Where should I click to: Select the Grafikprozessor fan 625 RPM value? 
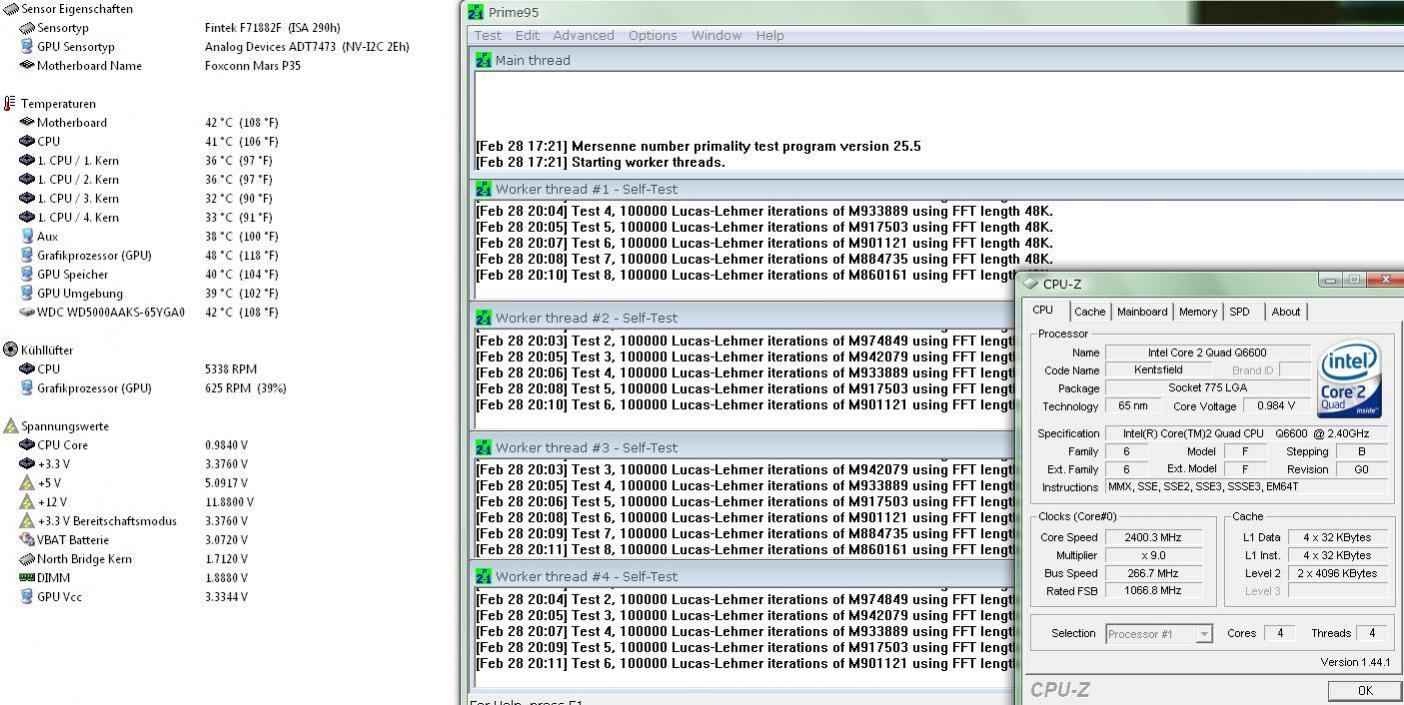245,388
